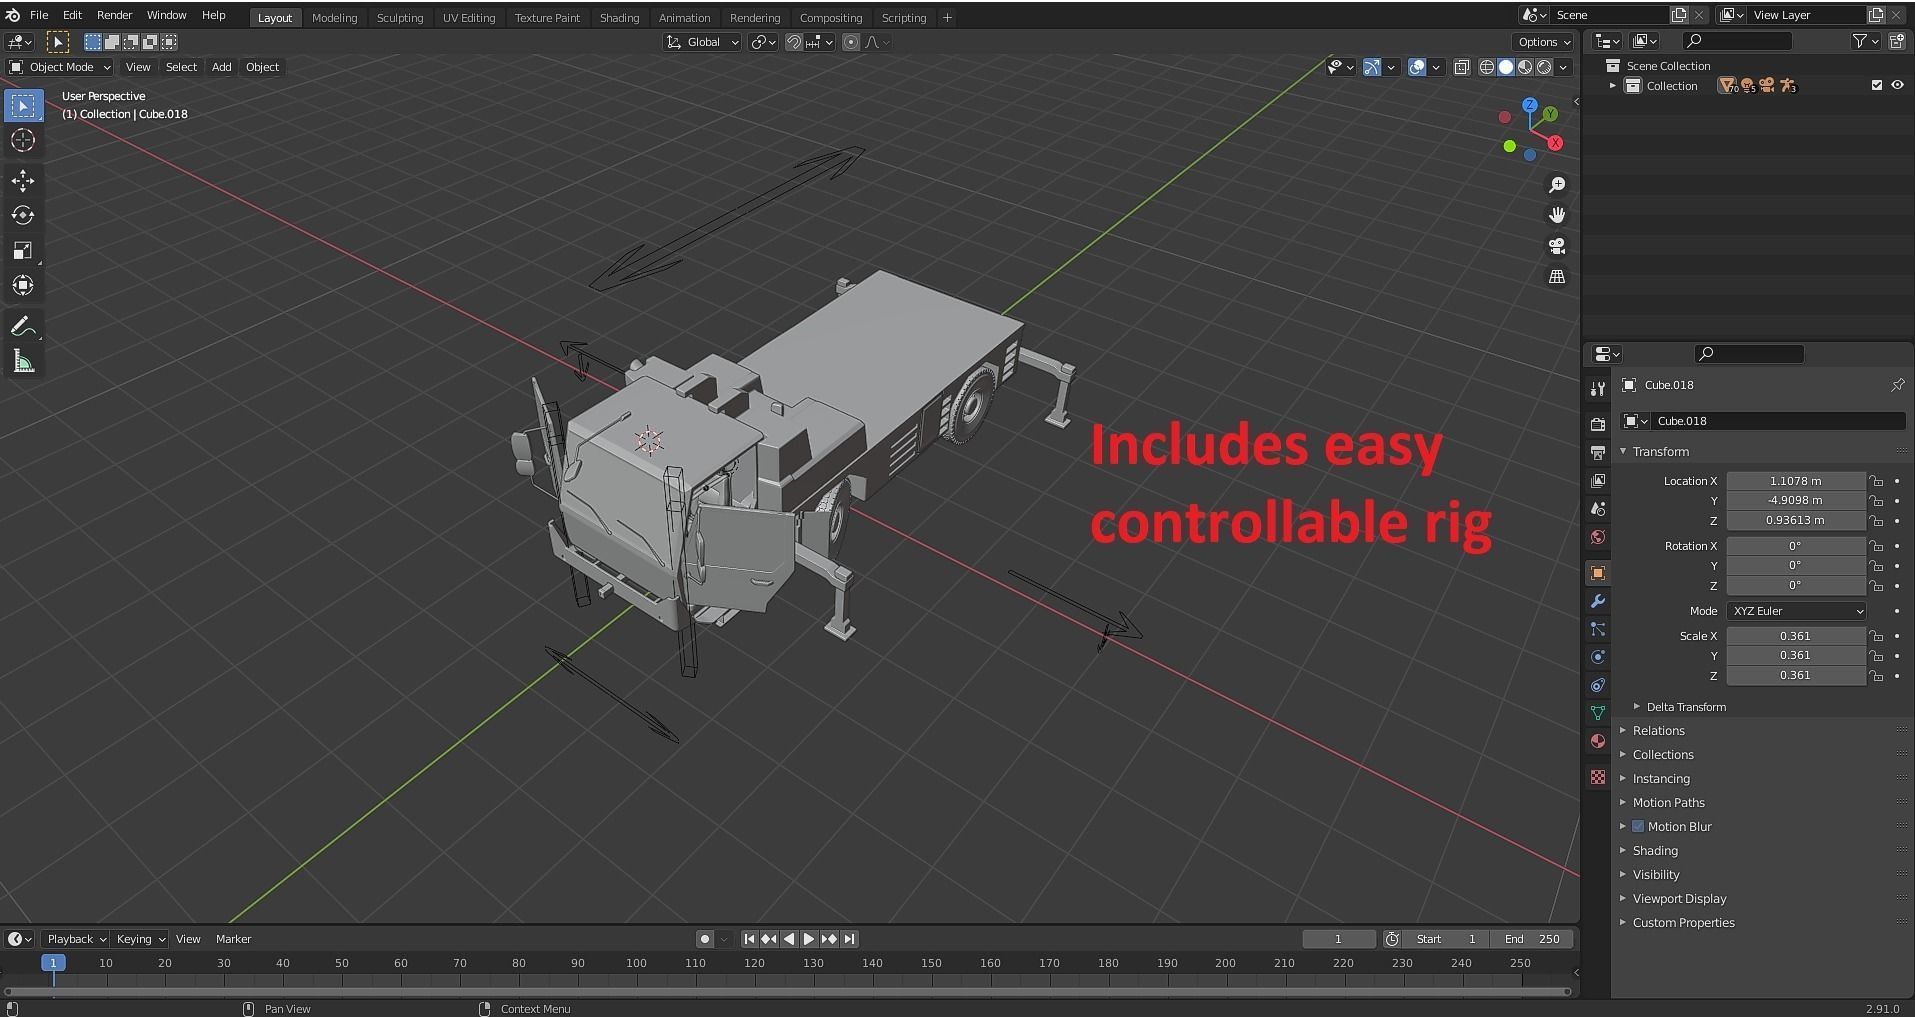Viewport: 1915px width, 1017px height.
Task: Enable the Motion Blur checkbox
Action: coord(1638,827)
